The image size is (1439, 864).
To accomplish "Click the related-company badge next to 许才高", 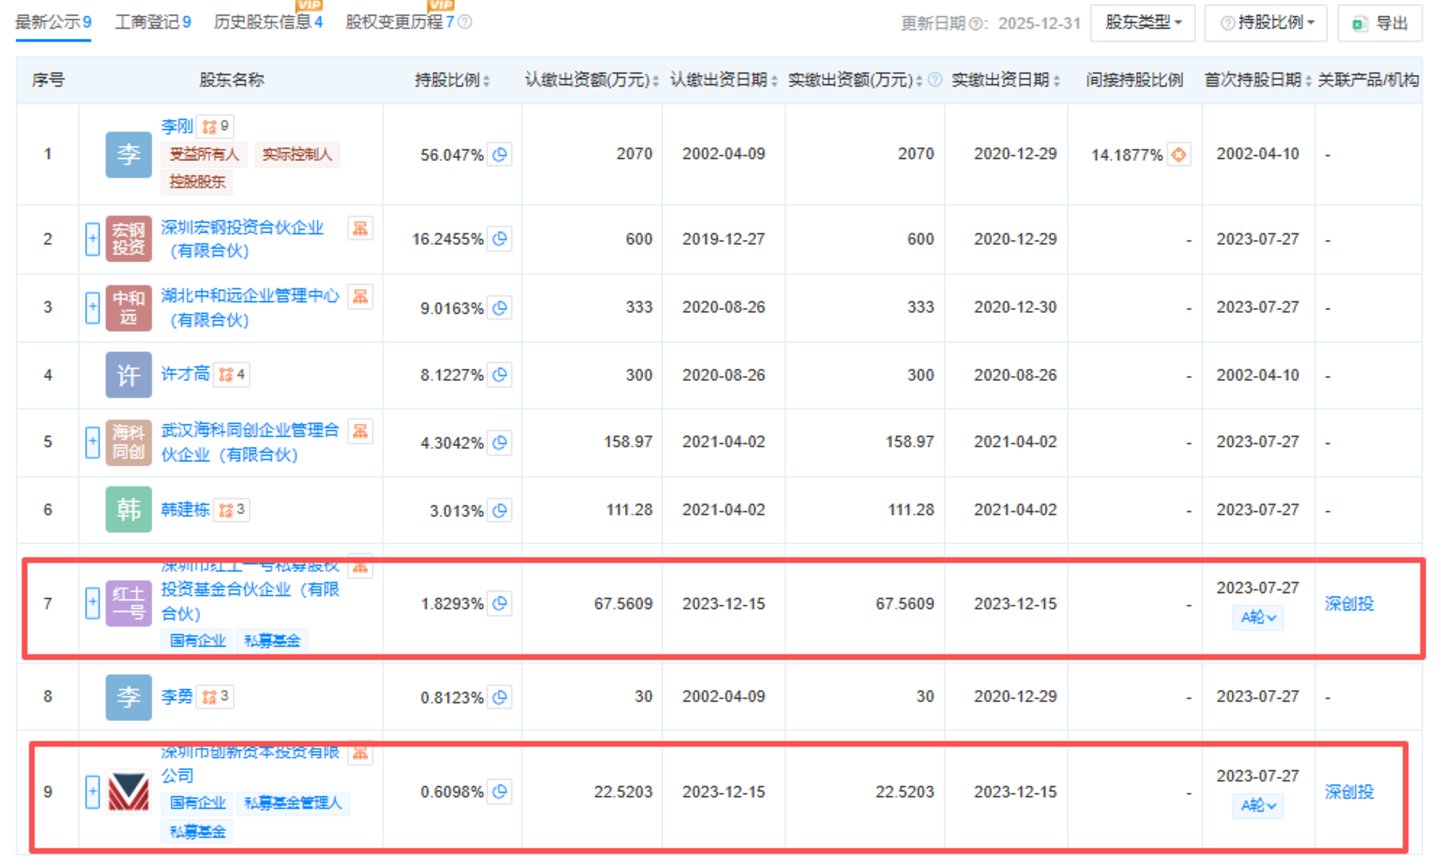I will [232, 375].
